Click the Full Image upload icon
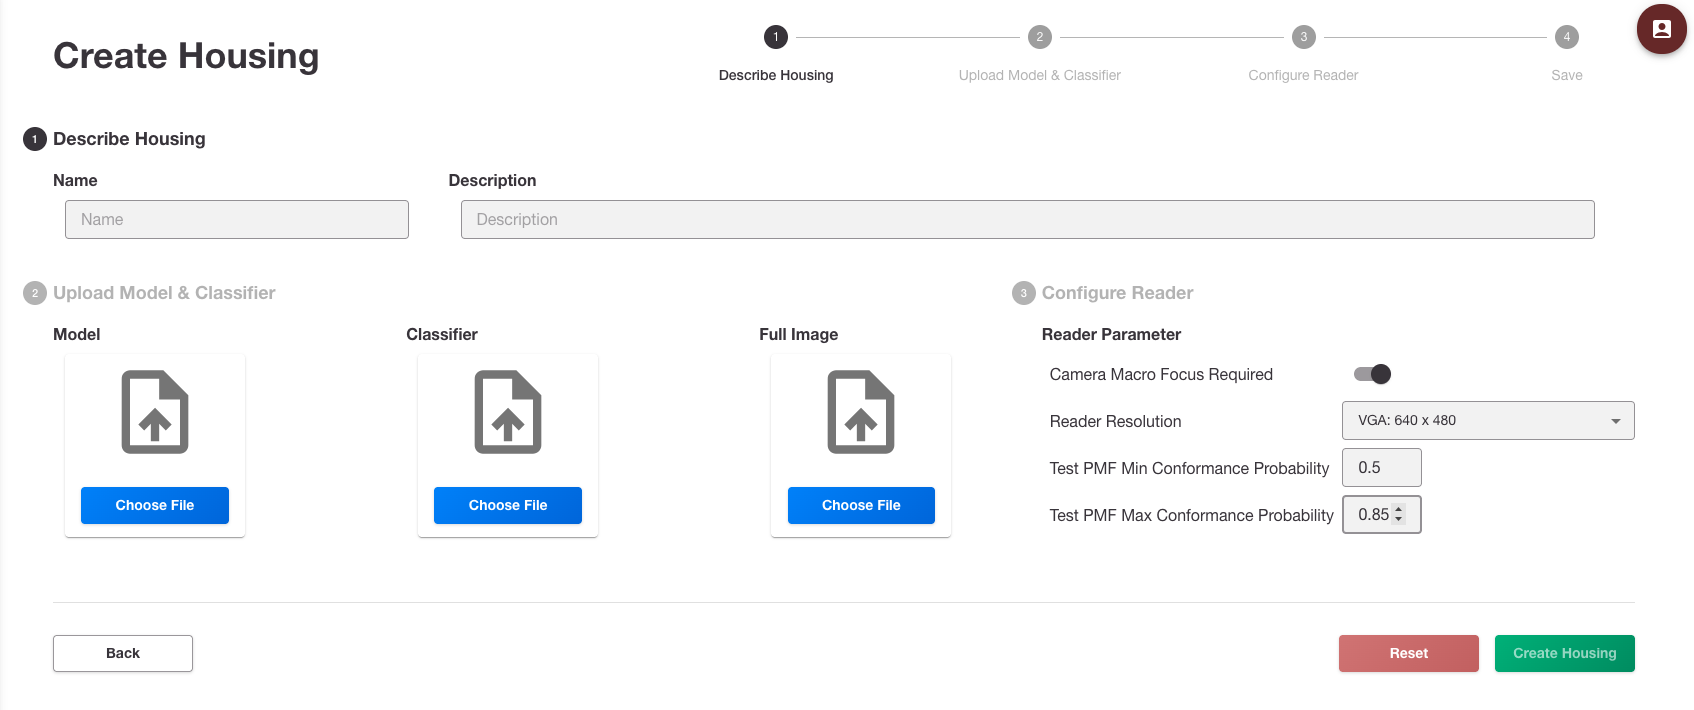 (861, 412)
